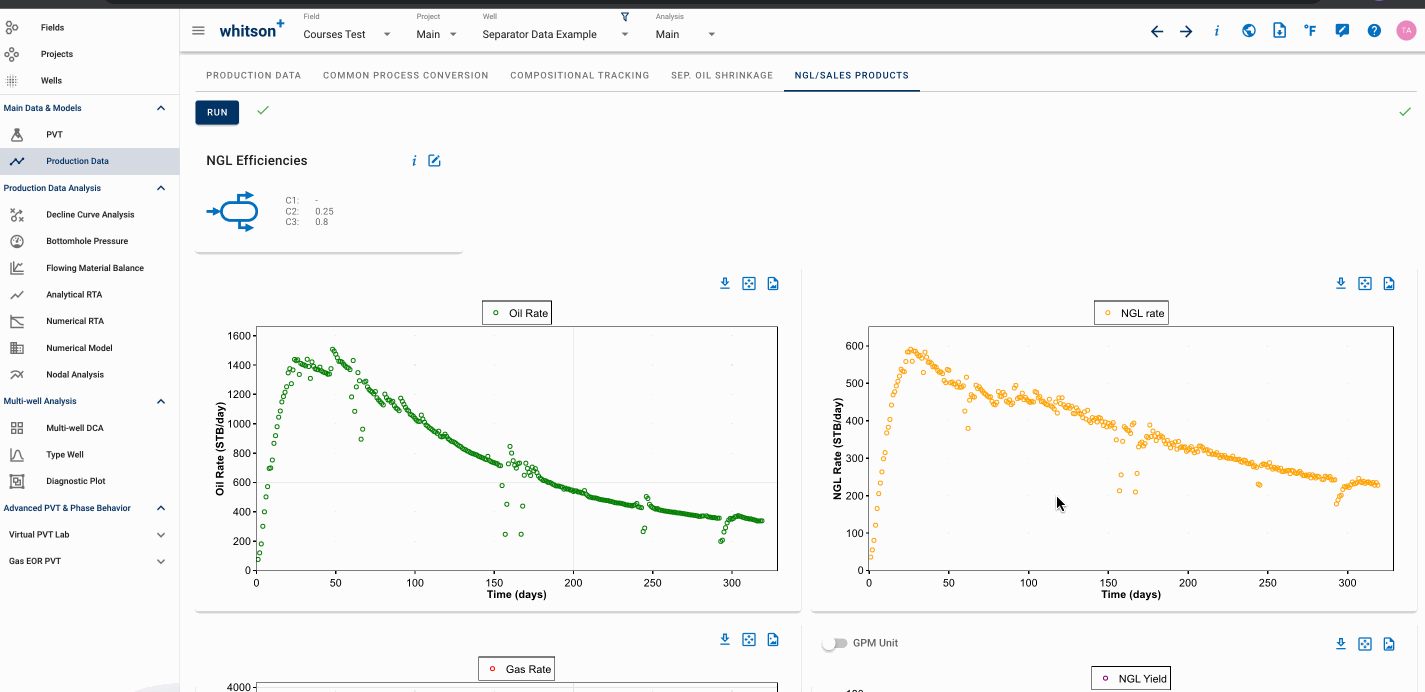This screenshot has width=1425, height=692.
Task: Click the filter icon above Well selector
Action: [x=625, y=17]
